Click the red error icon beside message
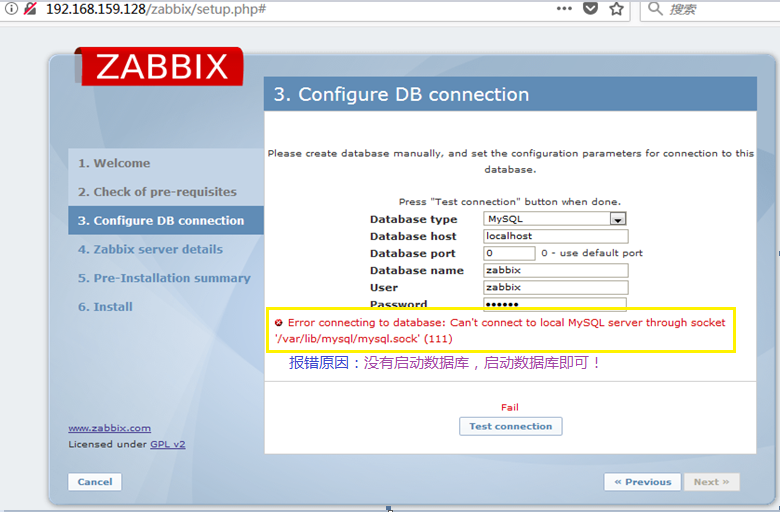The height and width of the screenshot is (512, 780). [x=279, y=323]
